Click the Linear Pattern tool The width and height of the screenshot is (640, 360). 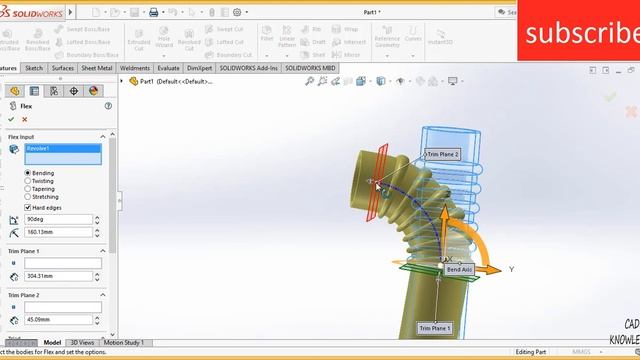tap(287, 36)
